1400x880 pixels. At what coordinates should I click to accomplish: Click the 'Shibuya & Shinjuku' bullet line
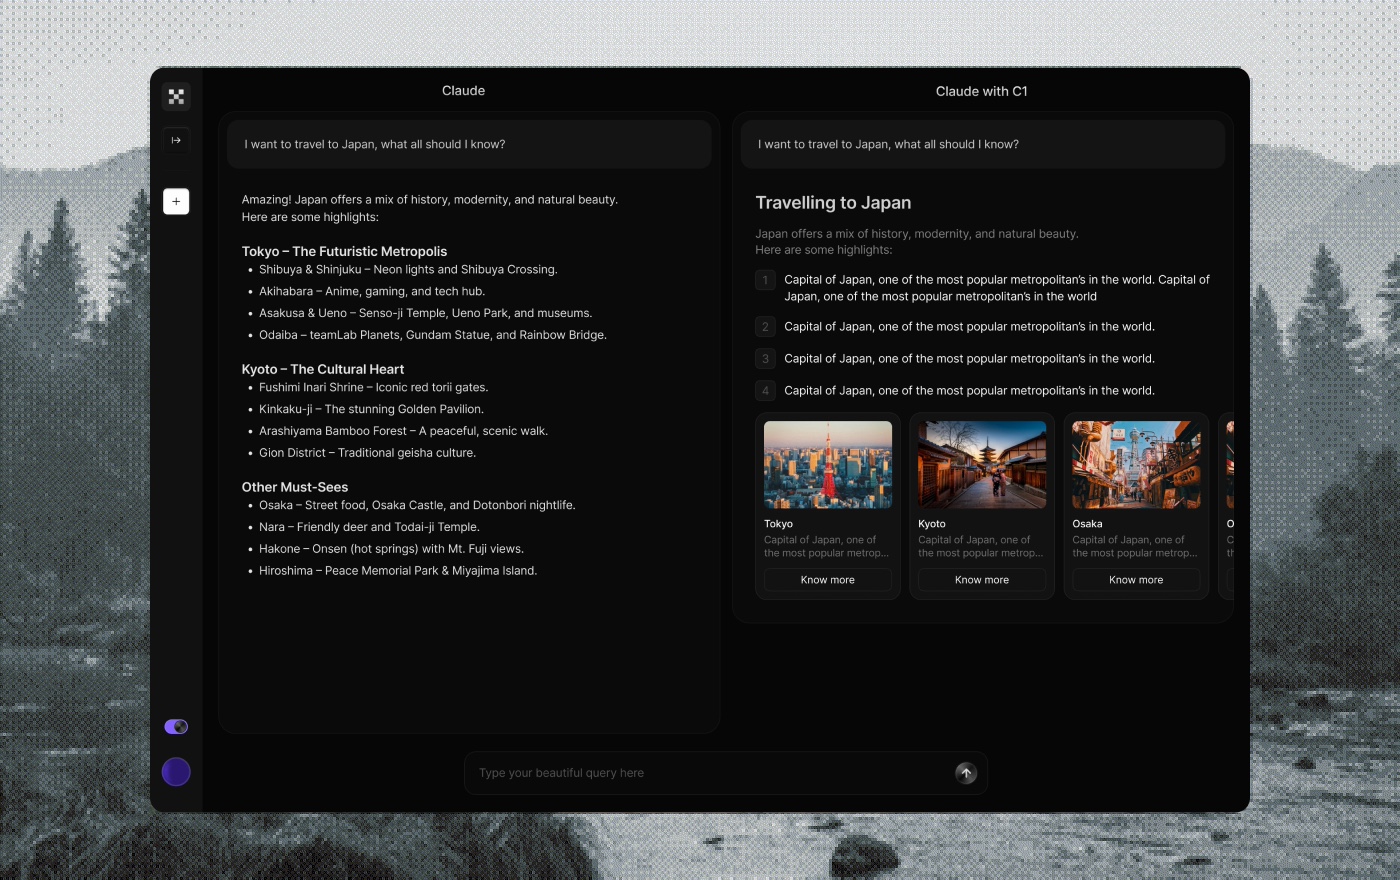(x=408, y=270)
